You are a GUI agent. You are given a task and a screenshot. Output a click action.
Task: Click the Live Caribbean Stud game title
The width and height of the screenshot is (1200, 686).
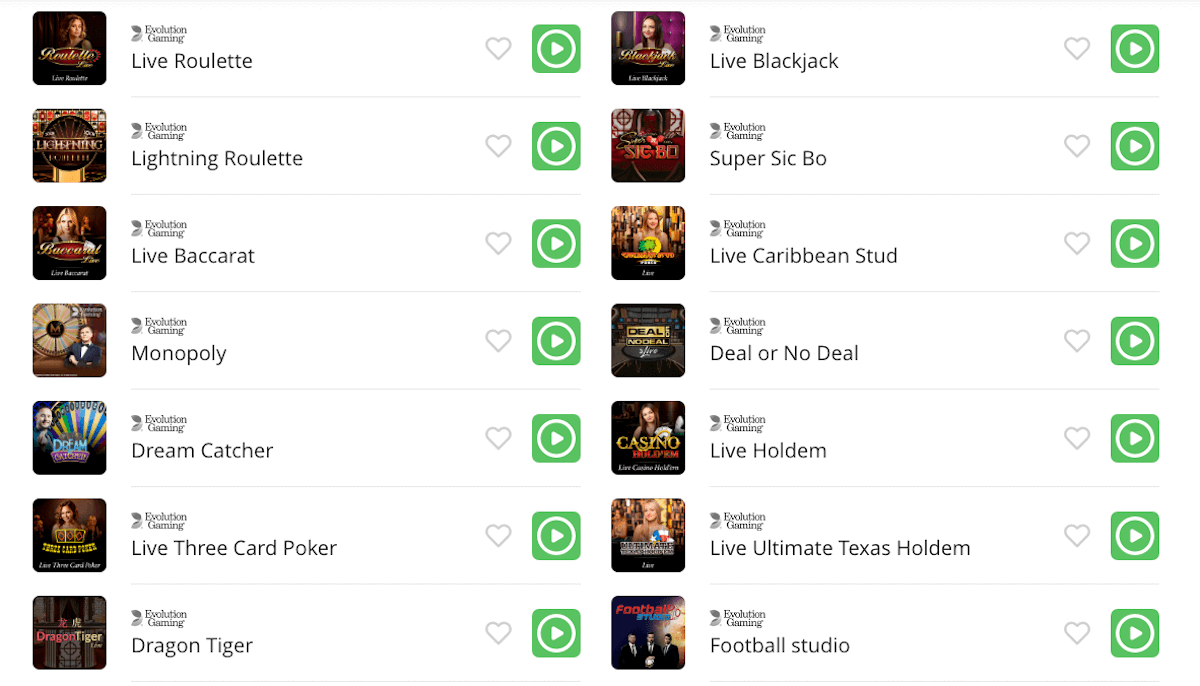tap(804, 256)
